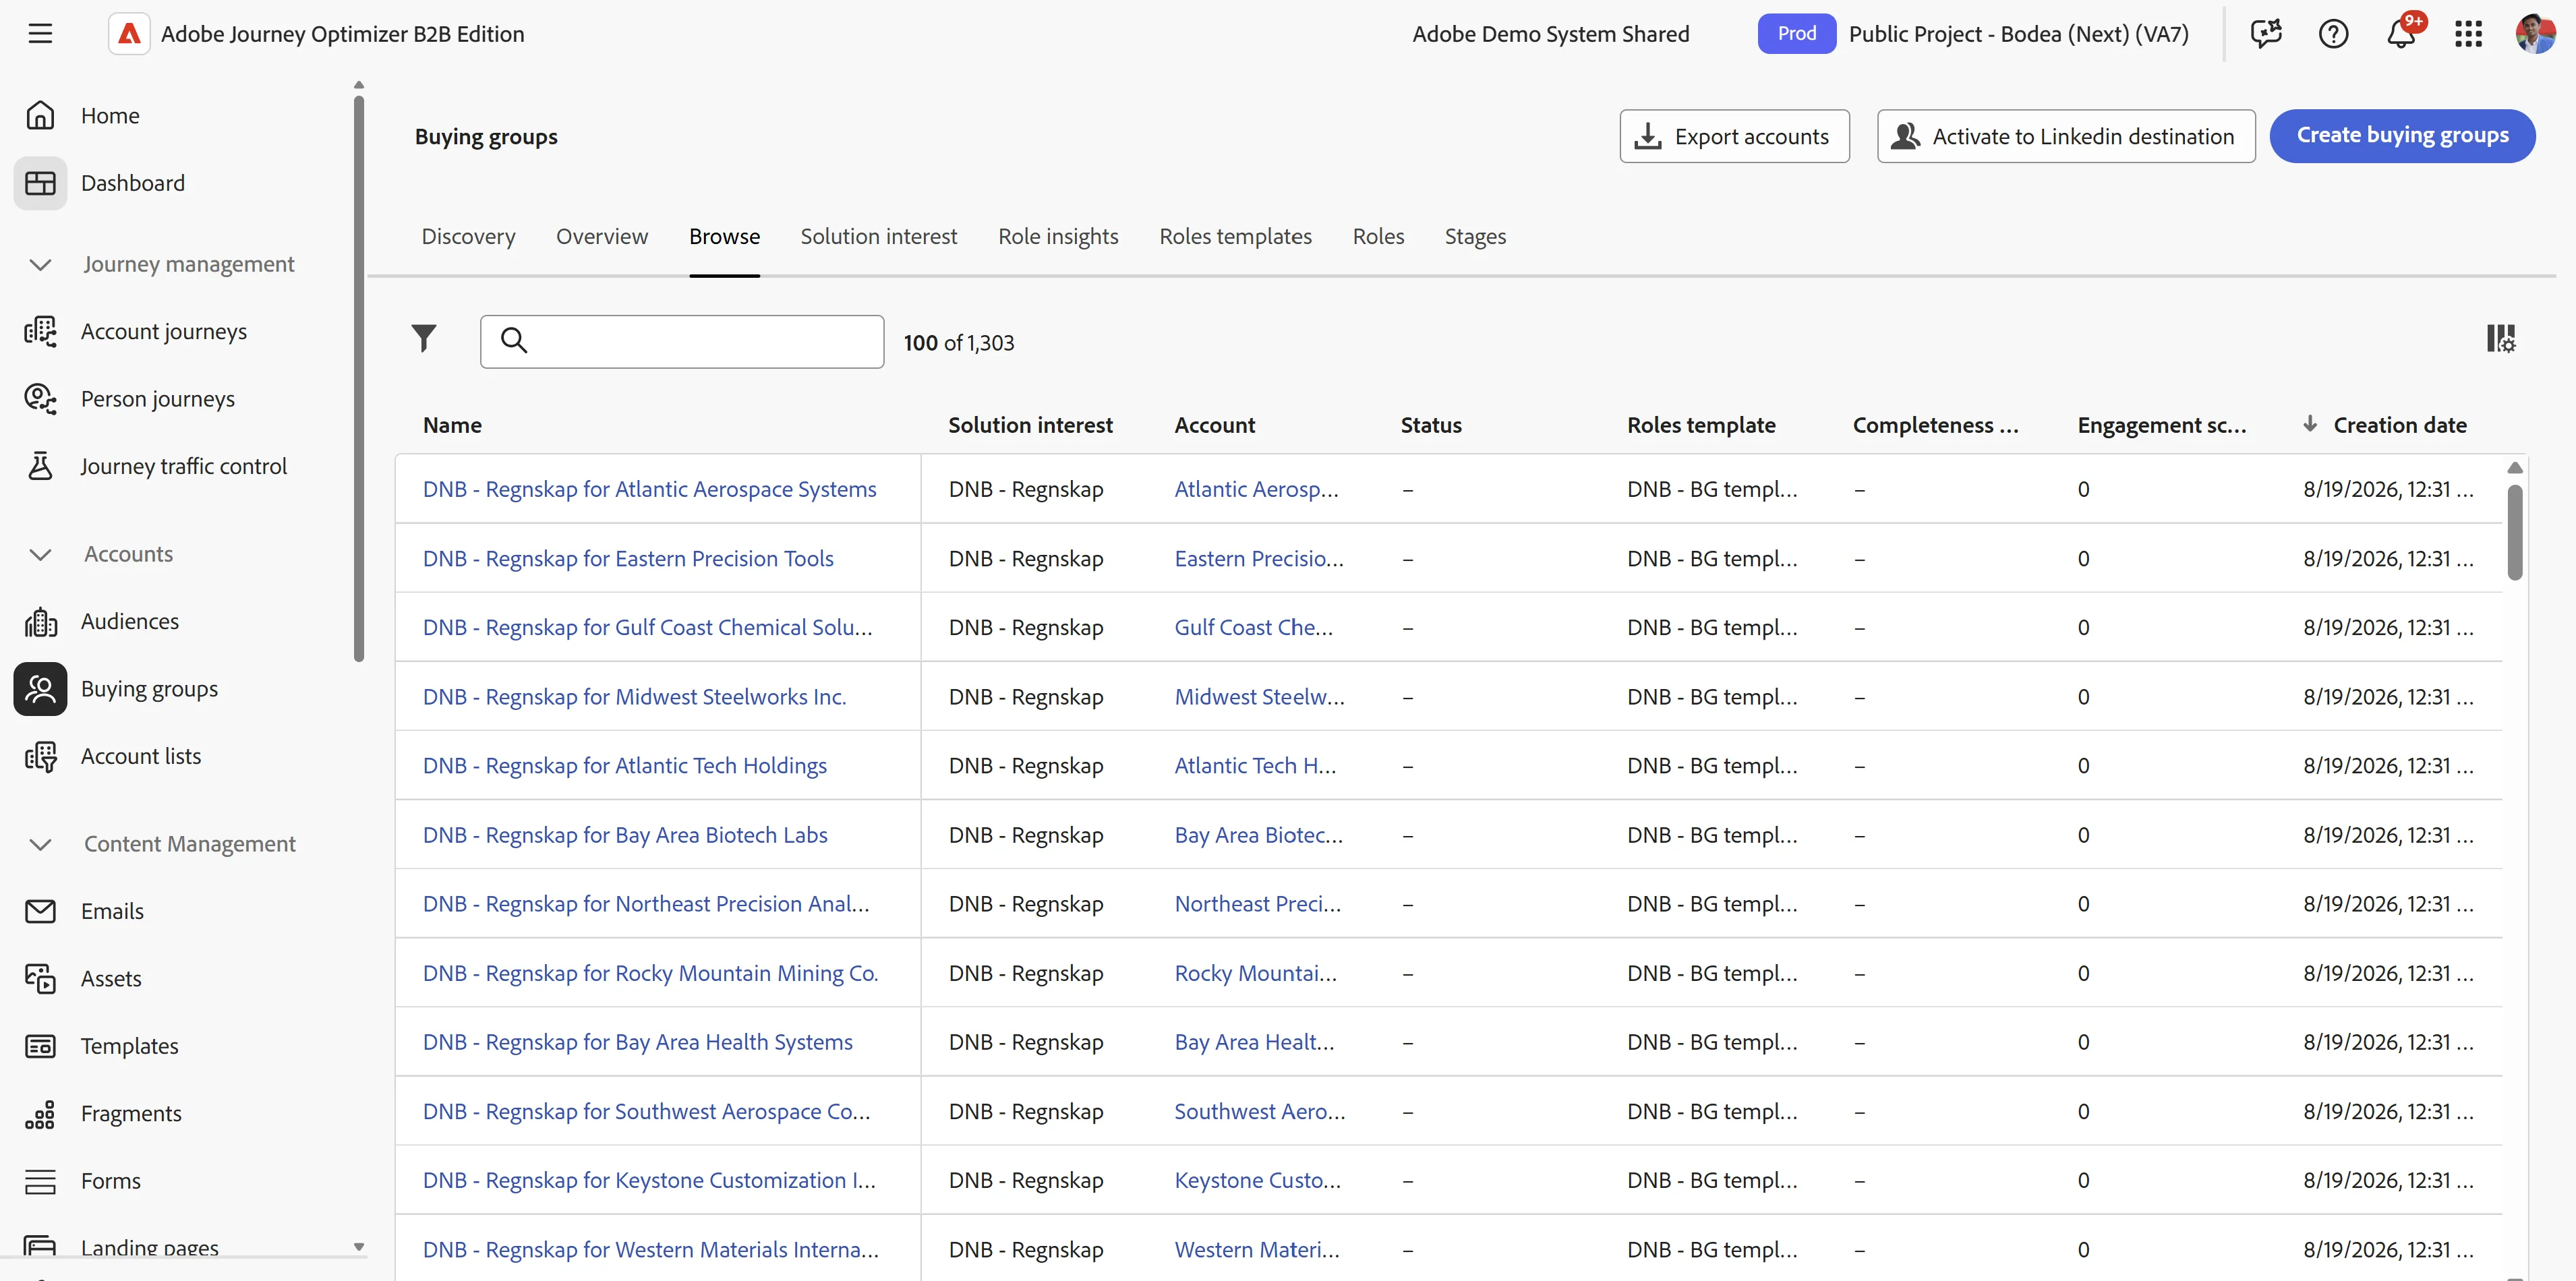
Task: Switch to the Role insights tab
Action: pos(1058,237)
